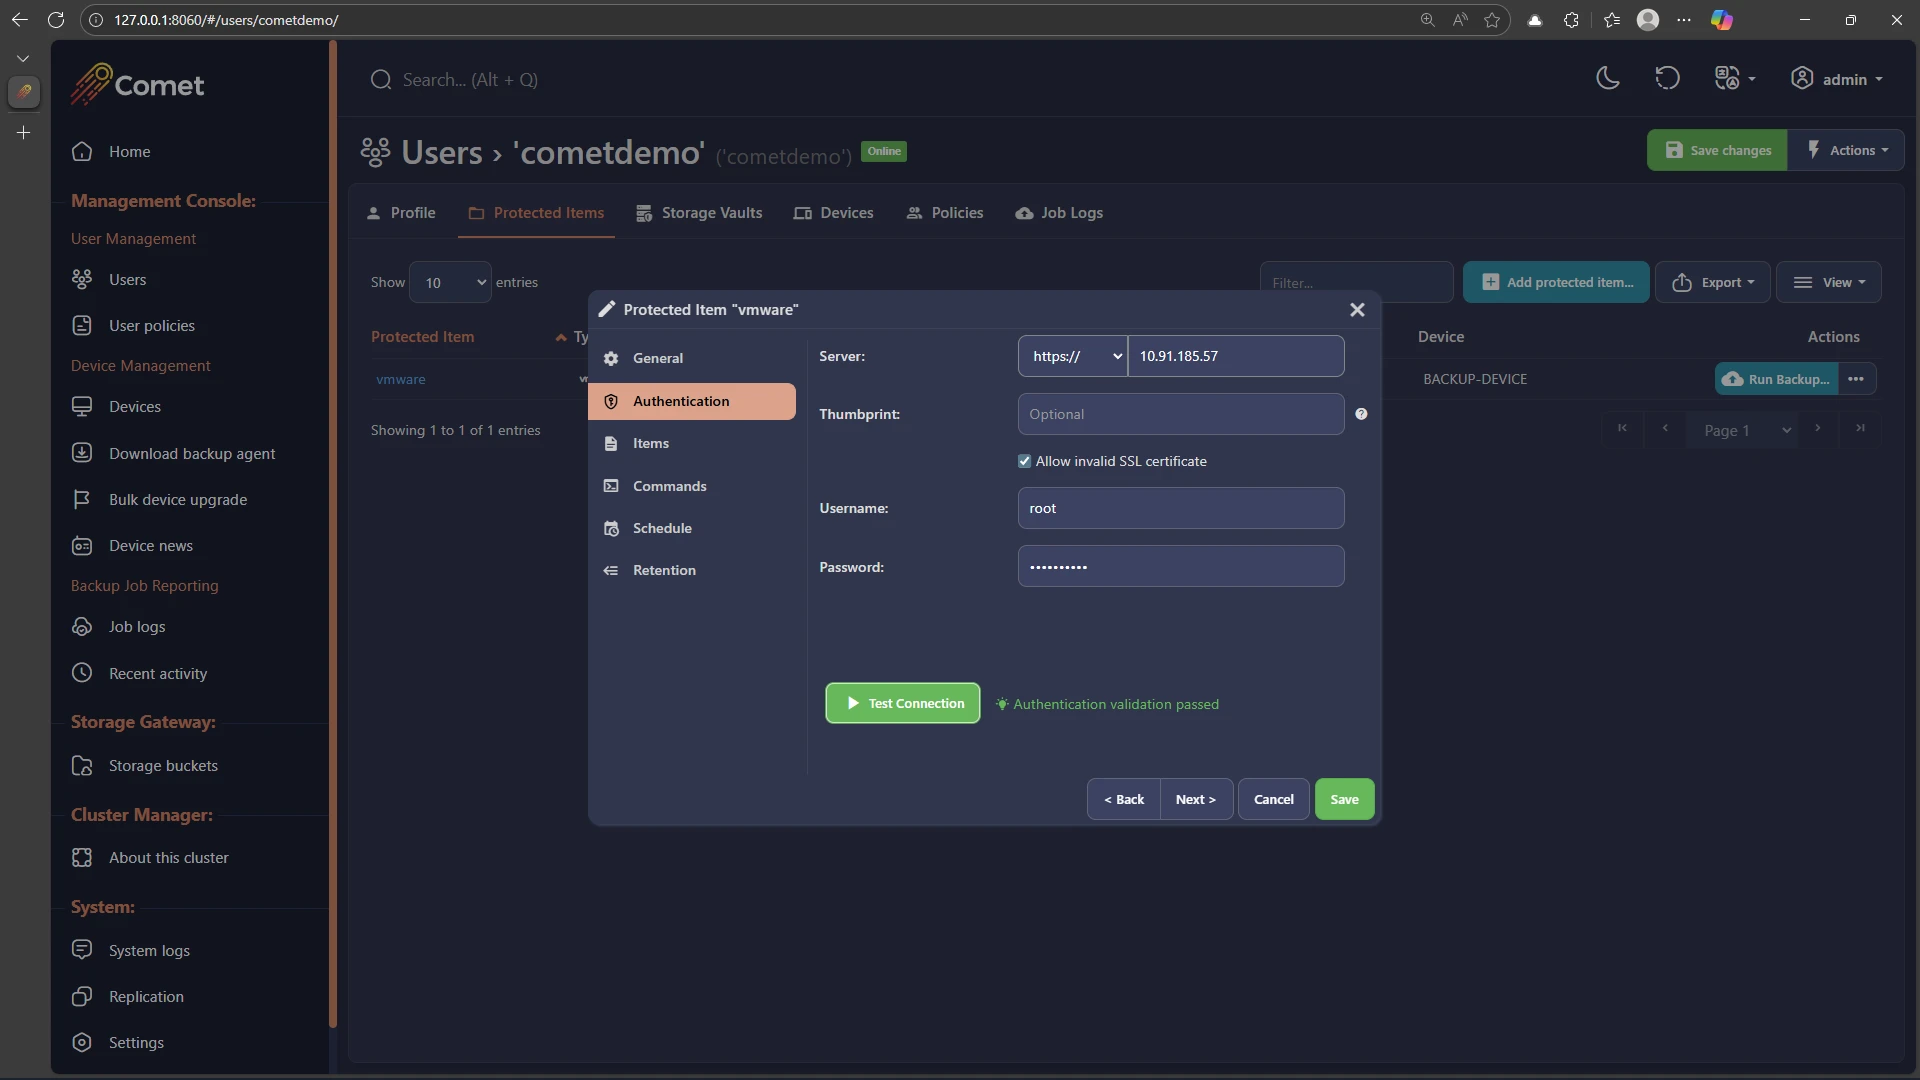Switch to the Job Logs tab
Screen dimensions: 1920x1080
[x=1059, y=213]
